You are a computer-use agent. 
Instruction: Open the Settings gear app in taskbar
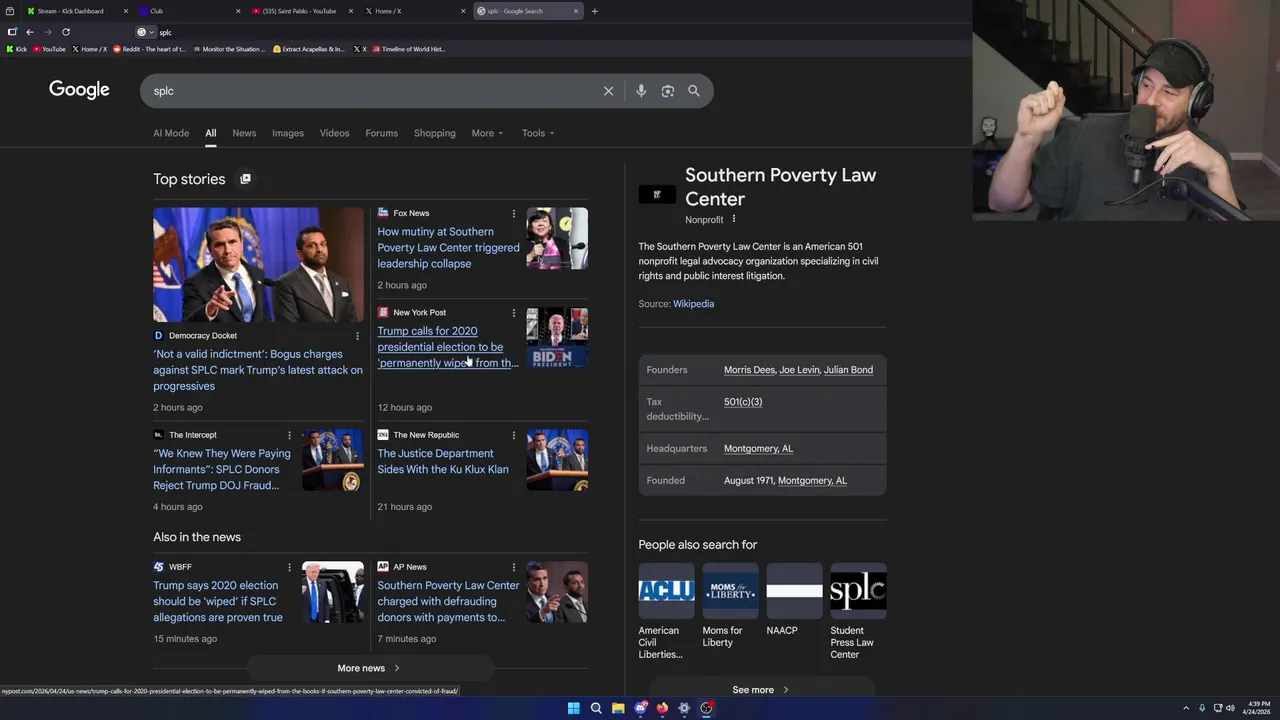click(684, 708)
